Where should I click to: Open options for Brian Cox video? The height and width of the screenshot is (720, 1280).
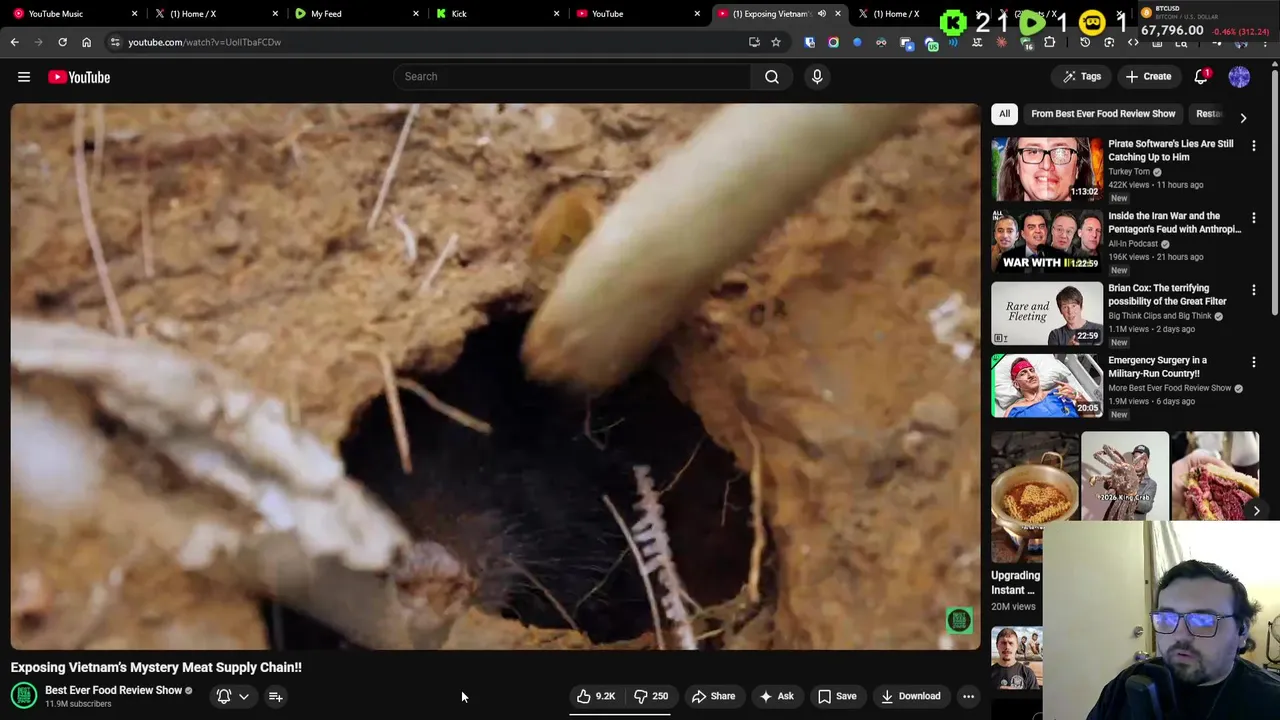tap(1254, 290)
